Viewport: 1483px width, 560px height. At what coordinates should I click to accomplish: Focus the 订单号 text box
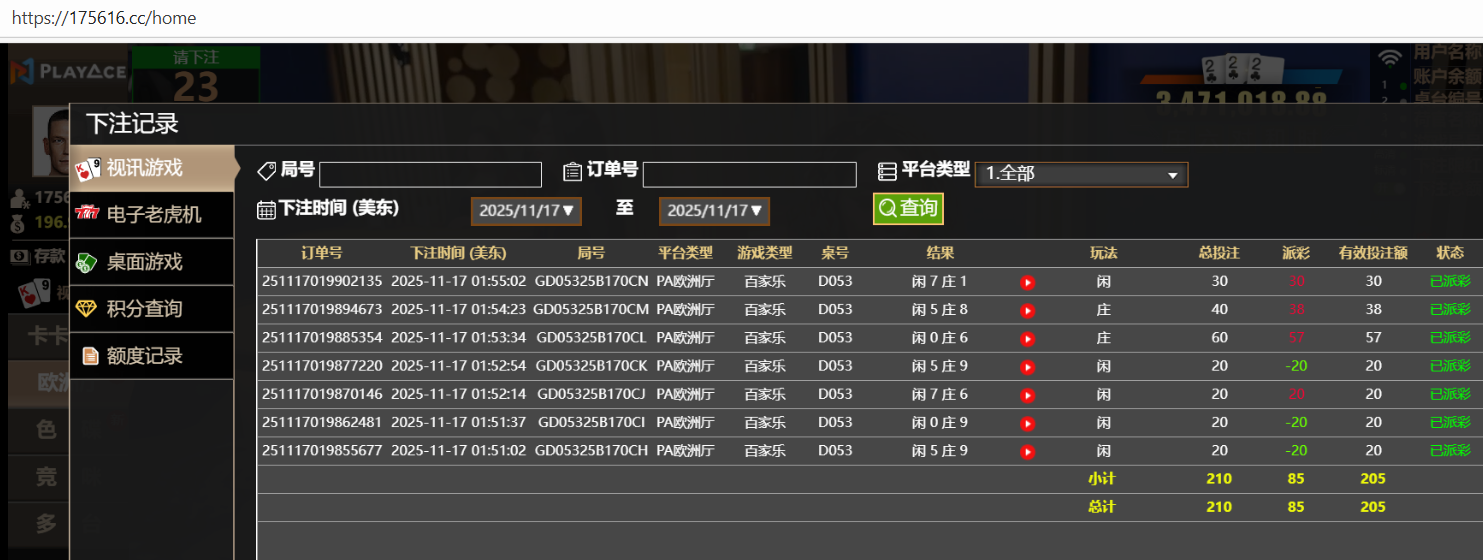pos(749,175)
